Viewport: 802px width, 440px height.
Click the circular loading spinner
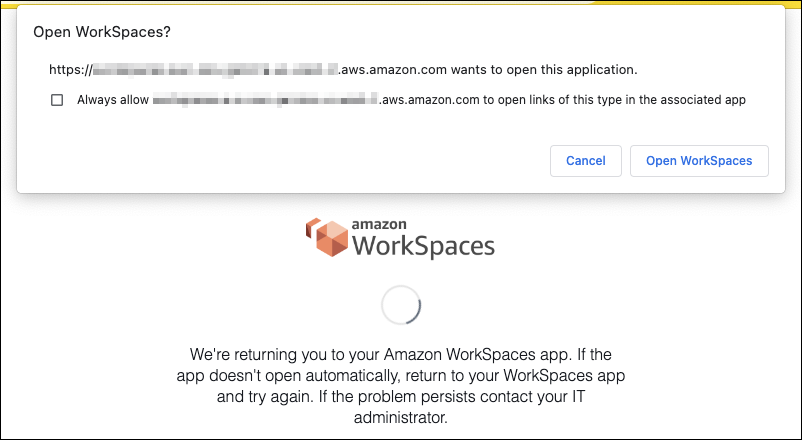click(401, 306)
